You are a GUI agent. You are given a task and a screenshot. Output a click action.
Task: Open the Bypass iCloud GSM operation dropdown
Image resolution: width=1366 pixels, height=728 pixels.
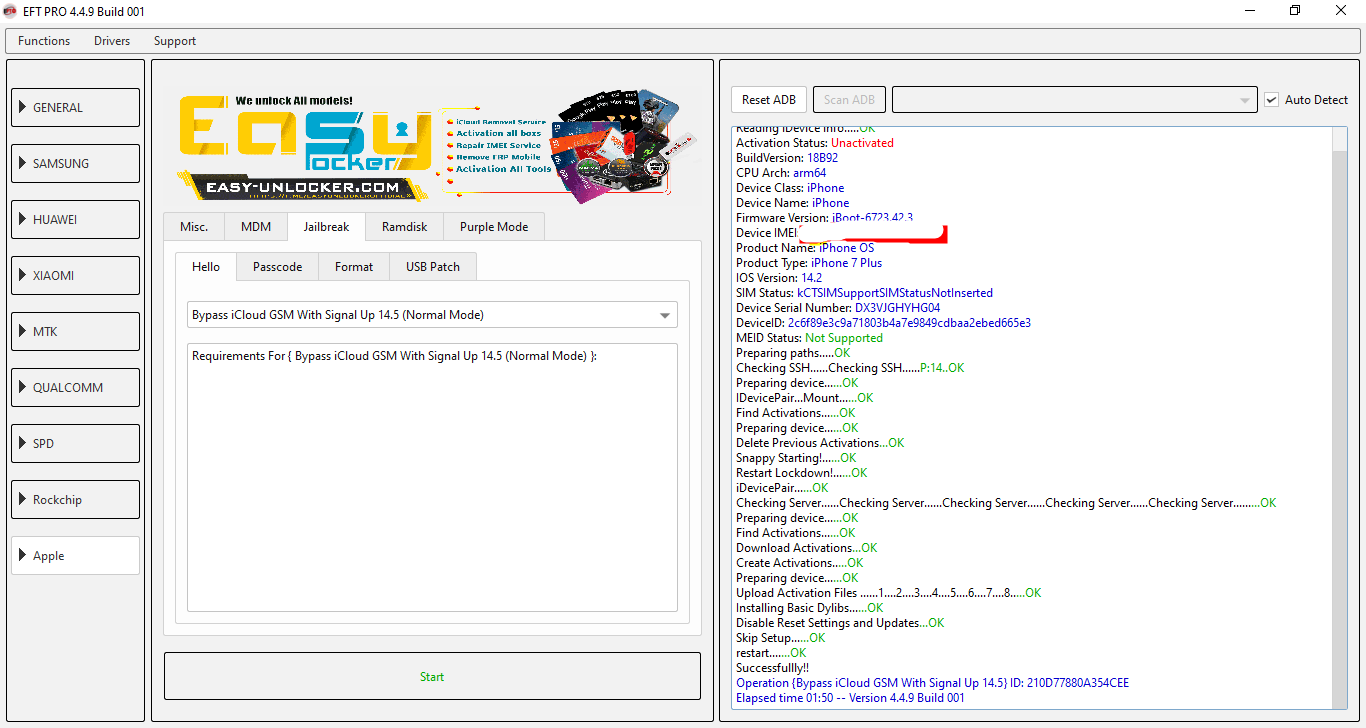pyautogui.click(x=432, y=315)
